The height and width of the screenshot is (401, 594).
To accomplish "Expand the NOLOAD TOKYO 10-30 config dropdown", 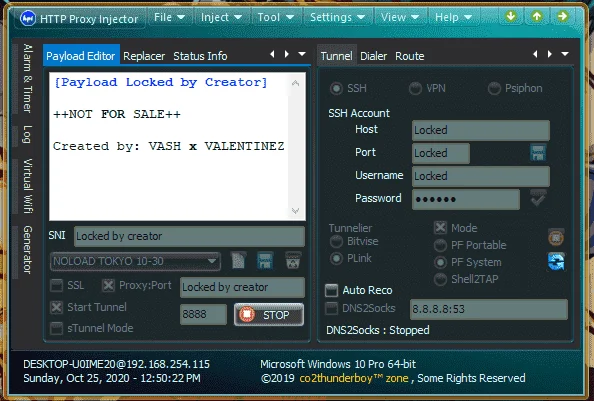I will click(212, 261).
